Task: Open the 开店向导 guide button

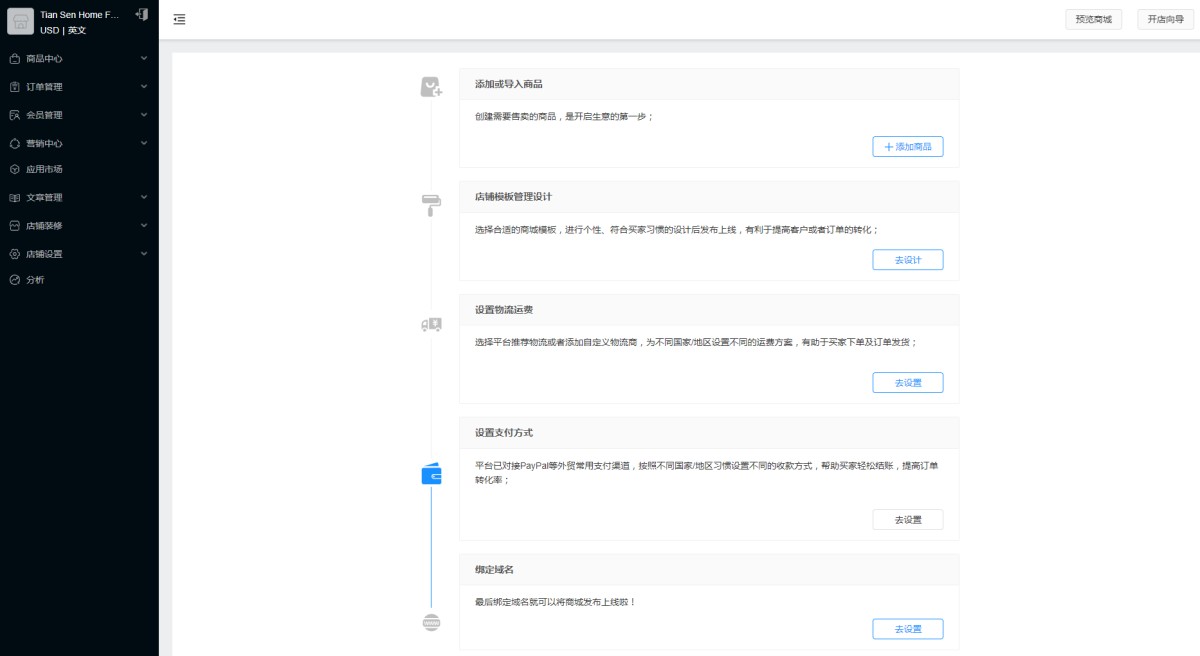Action: coord(1165,19)
